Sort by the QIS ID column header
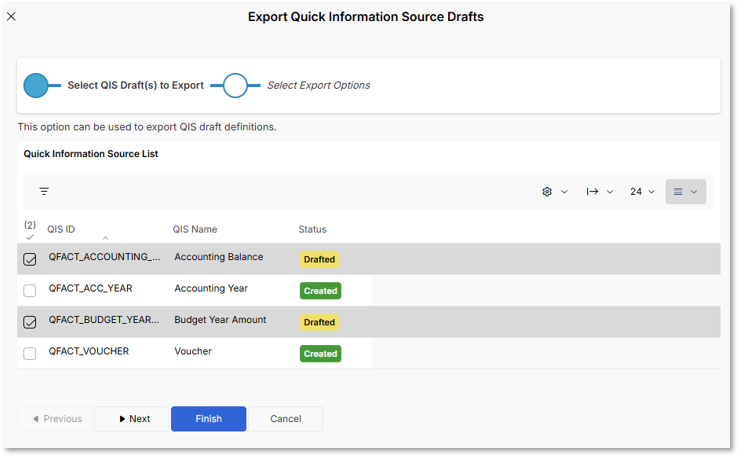 (x=61, y=229)
